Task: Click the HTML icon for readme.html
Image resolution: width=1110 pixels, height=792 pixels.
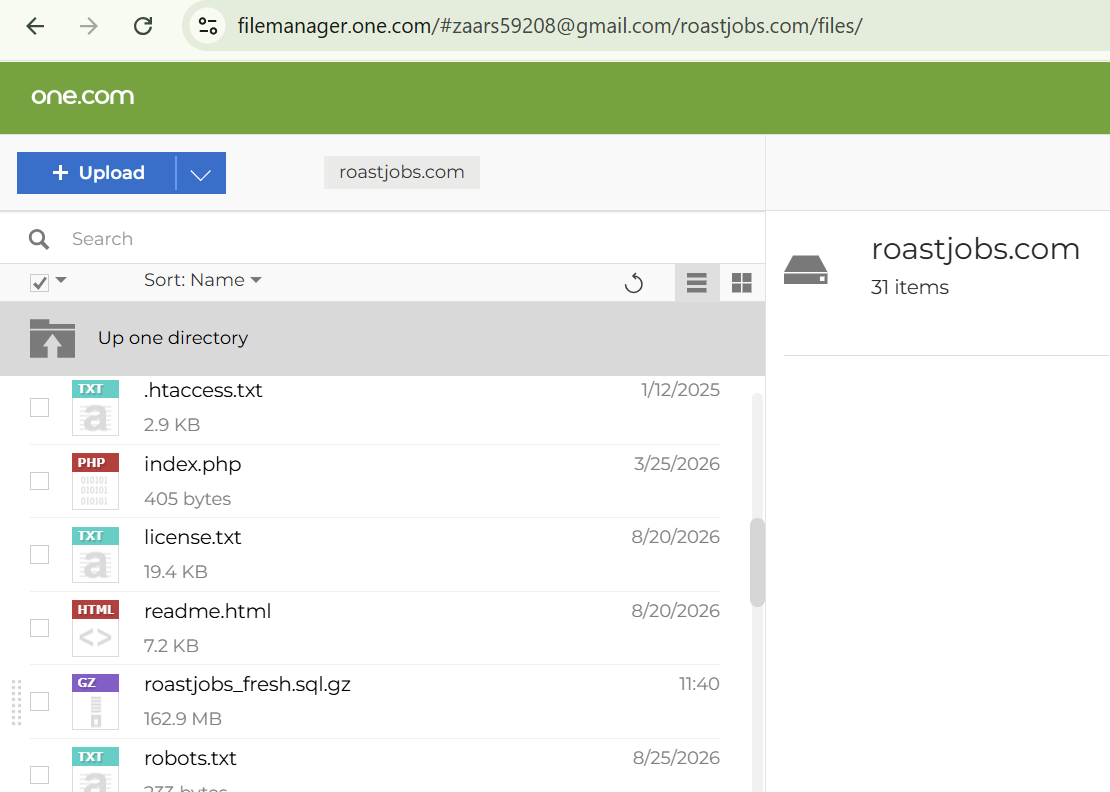Action: [96, 629]
